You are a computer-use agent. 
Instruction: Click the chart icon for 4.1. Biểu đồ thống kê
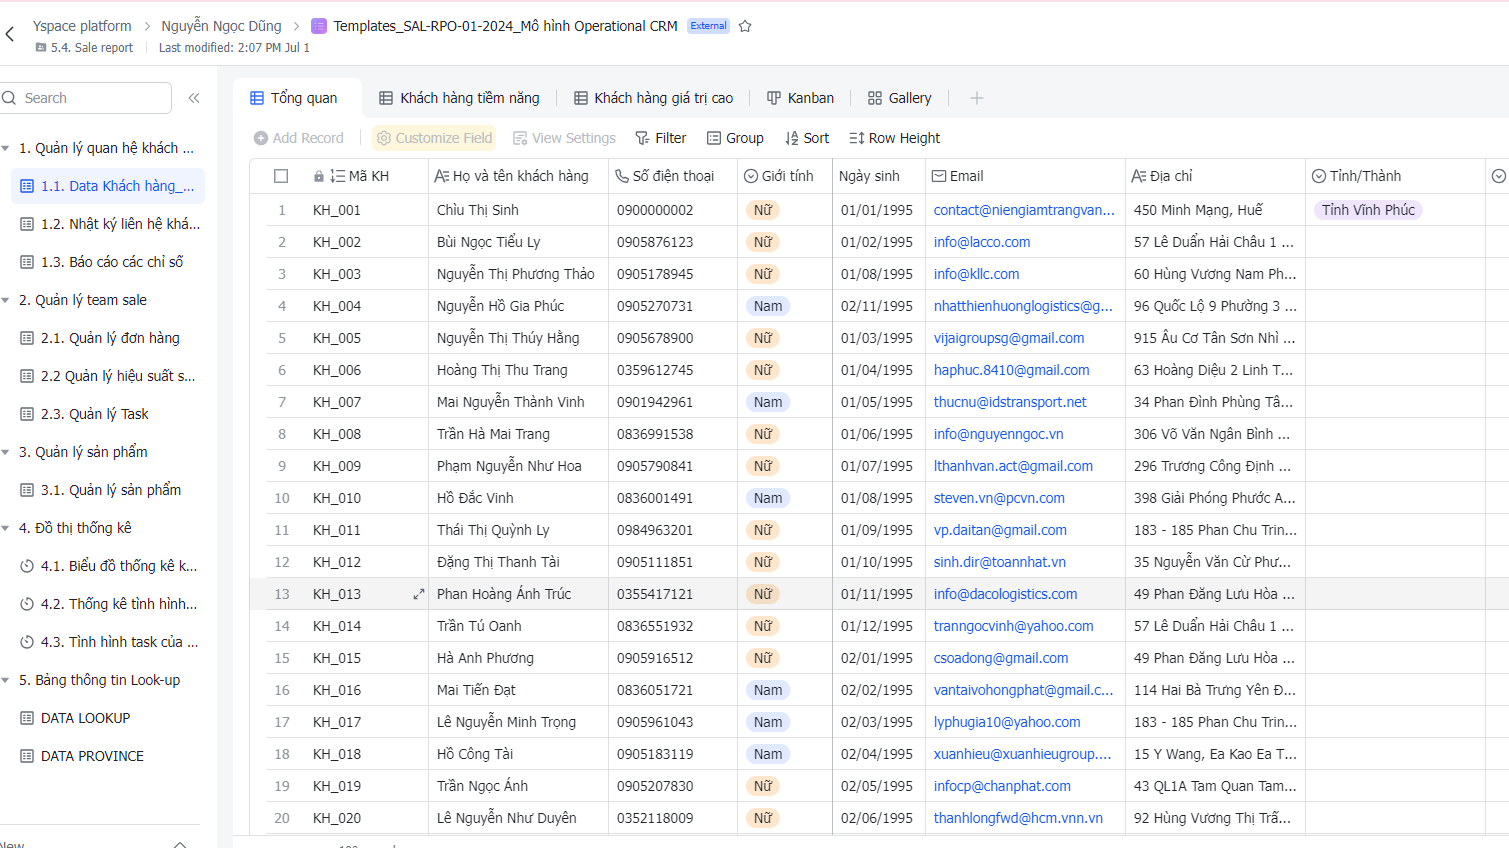click(27, 566)
